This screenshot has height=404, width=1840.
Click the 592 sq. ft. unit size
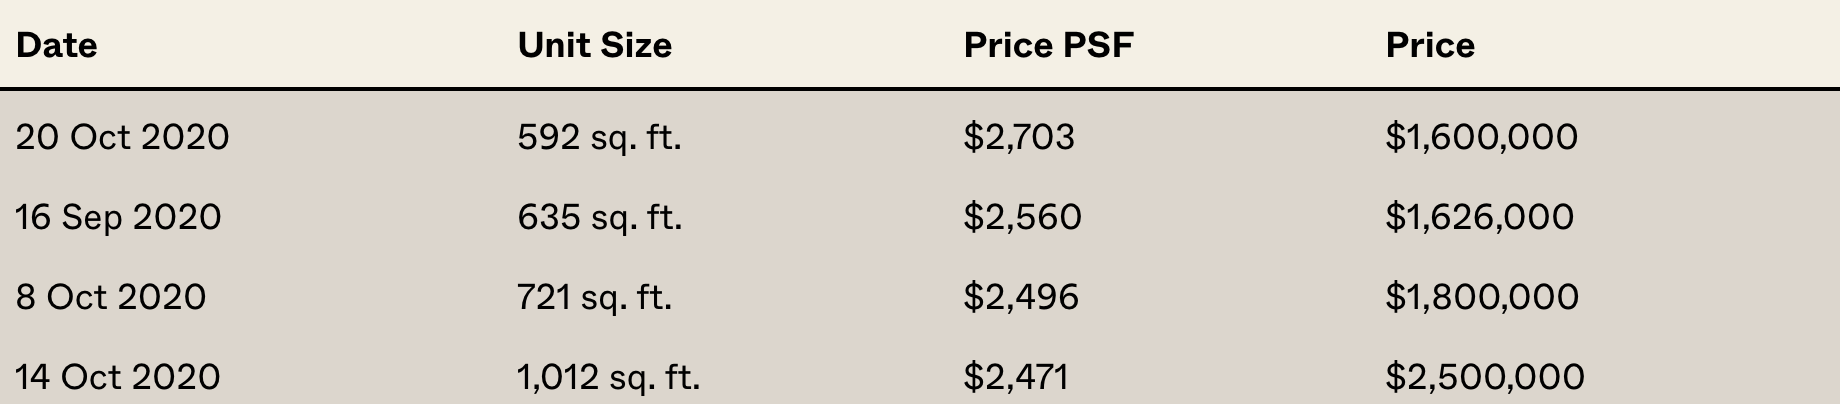599,137
